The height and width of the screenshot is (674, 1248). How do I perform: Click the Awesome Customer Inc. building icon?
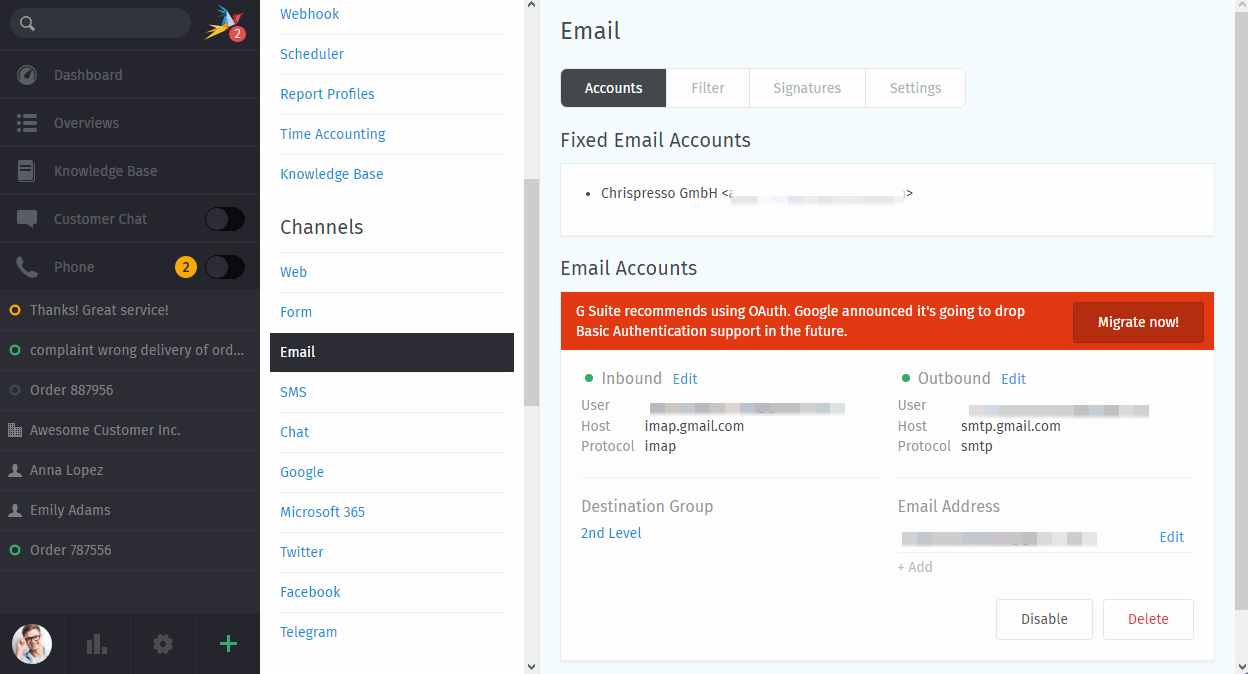(x=15, y=430)
